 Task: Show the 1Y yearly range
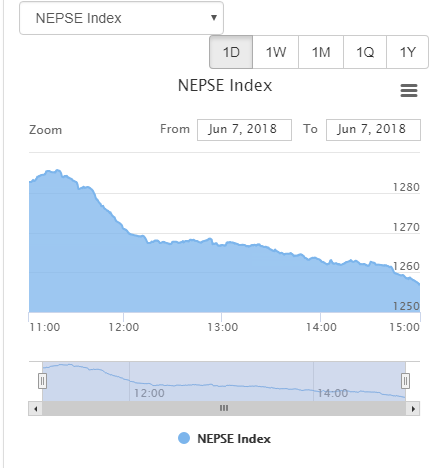[x=407, y=52]
